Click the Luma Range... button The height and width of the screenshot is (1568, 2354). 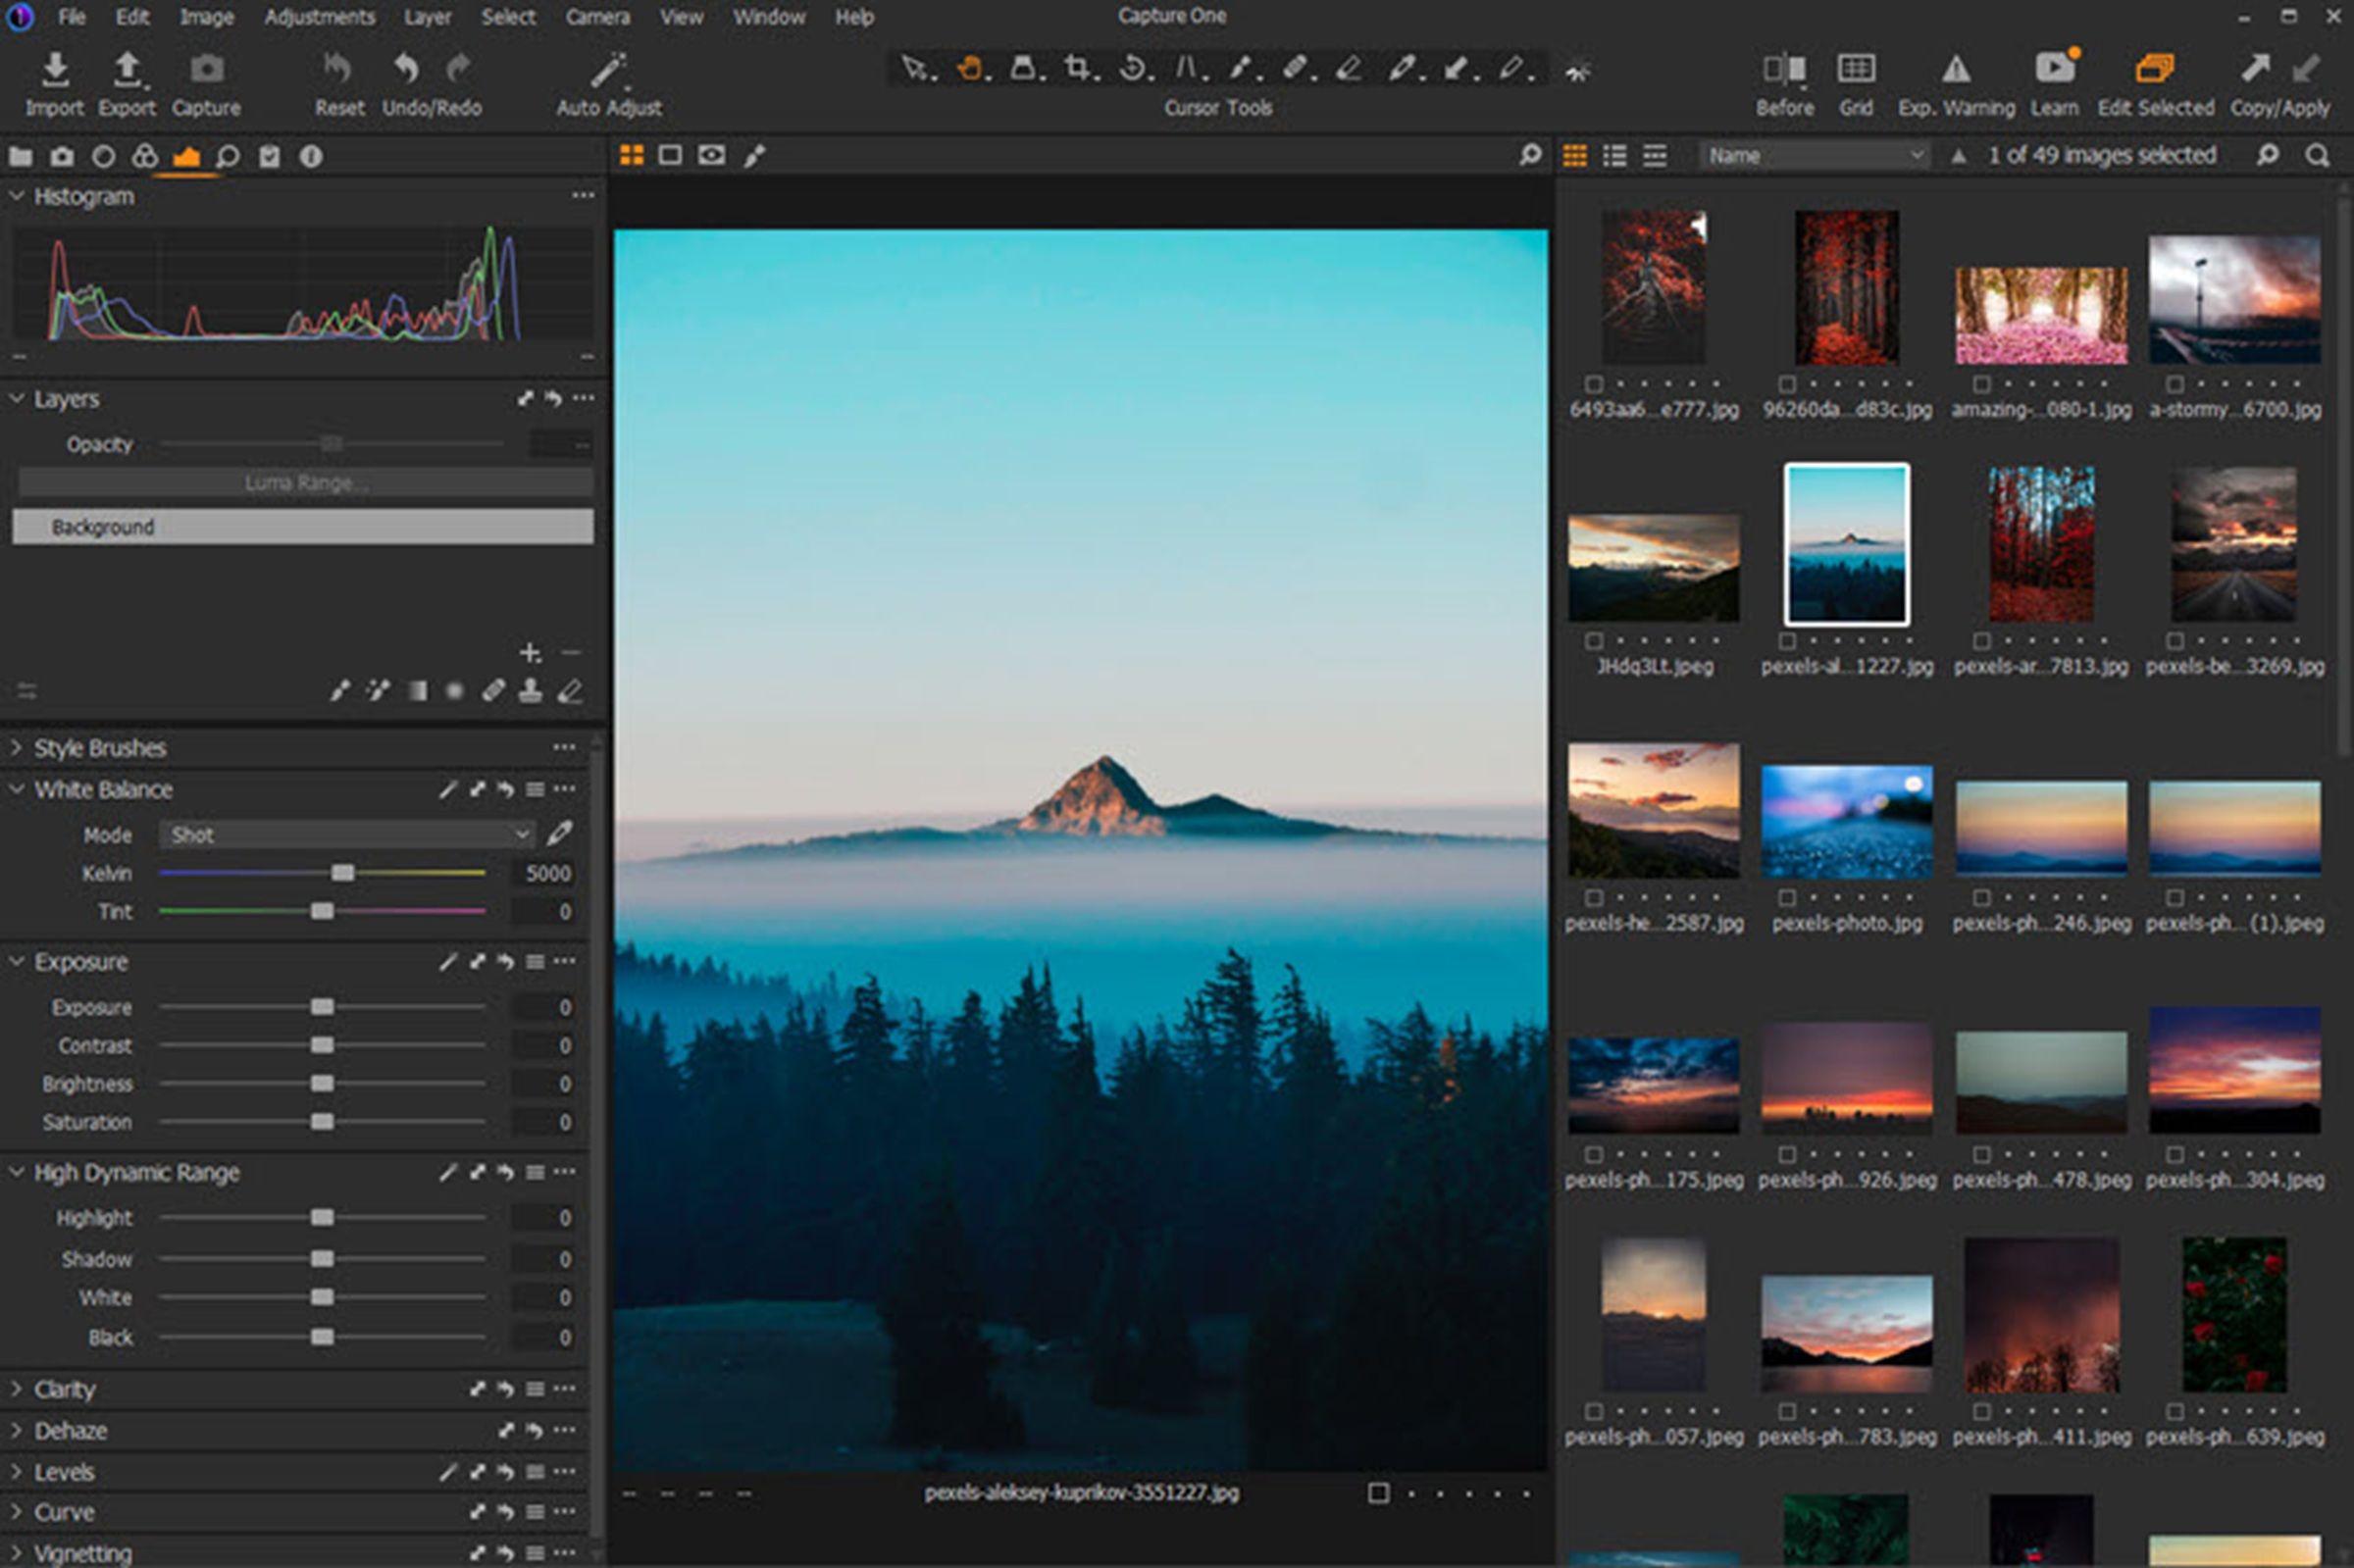(306, 483)
